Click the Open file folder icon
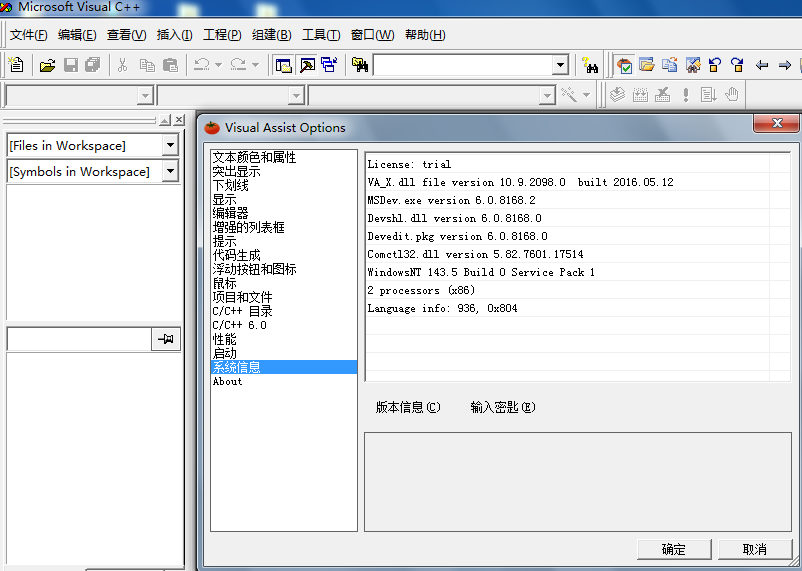The width and height of the screenshot is (802, 571). pos(47,65)
